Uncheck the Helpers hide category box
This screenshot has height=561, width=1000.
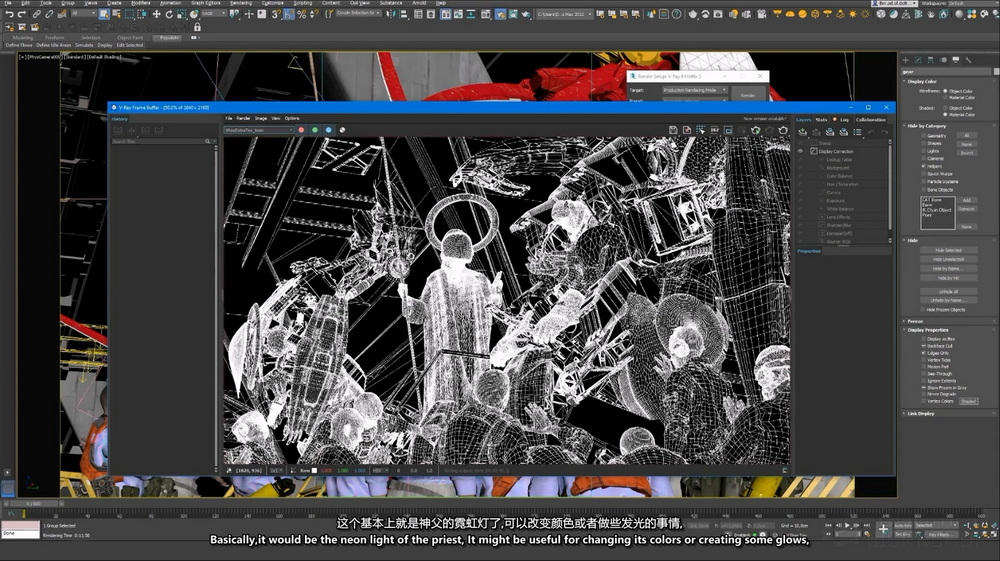[x=923, y=166]
